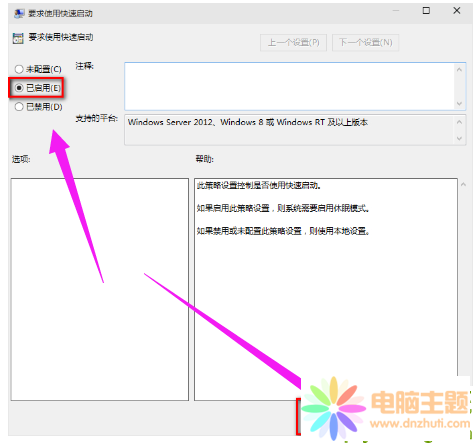Click supported platforms scroll up arrow

459,122
